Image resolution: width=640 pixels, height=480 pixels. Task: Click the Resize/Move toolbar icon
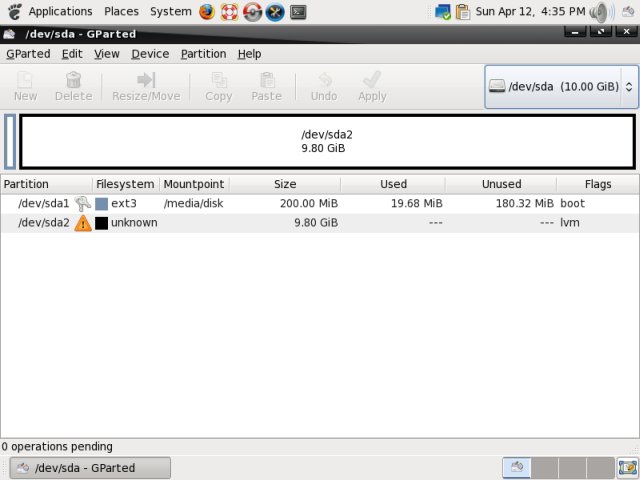point(146,80)
